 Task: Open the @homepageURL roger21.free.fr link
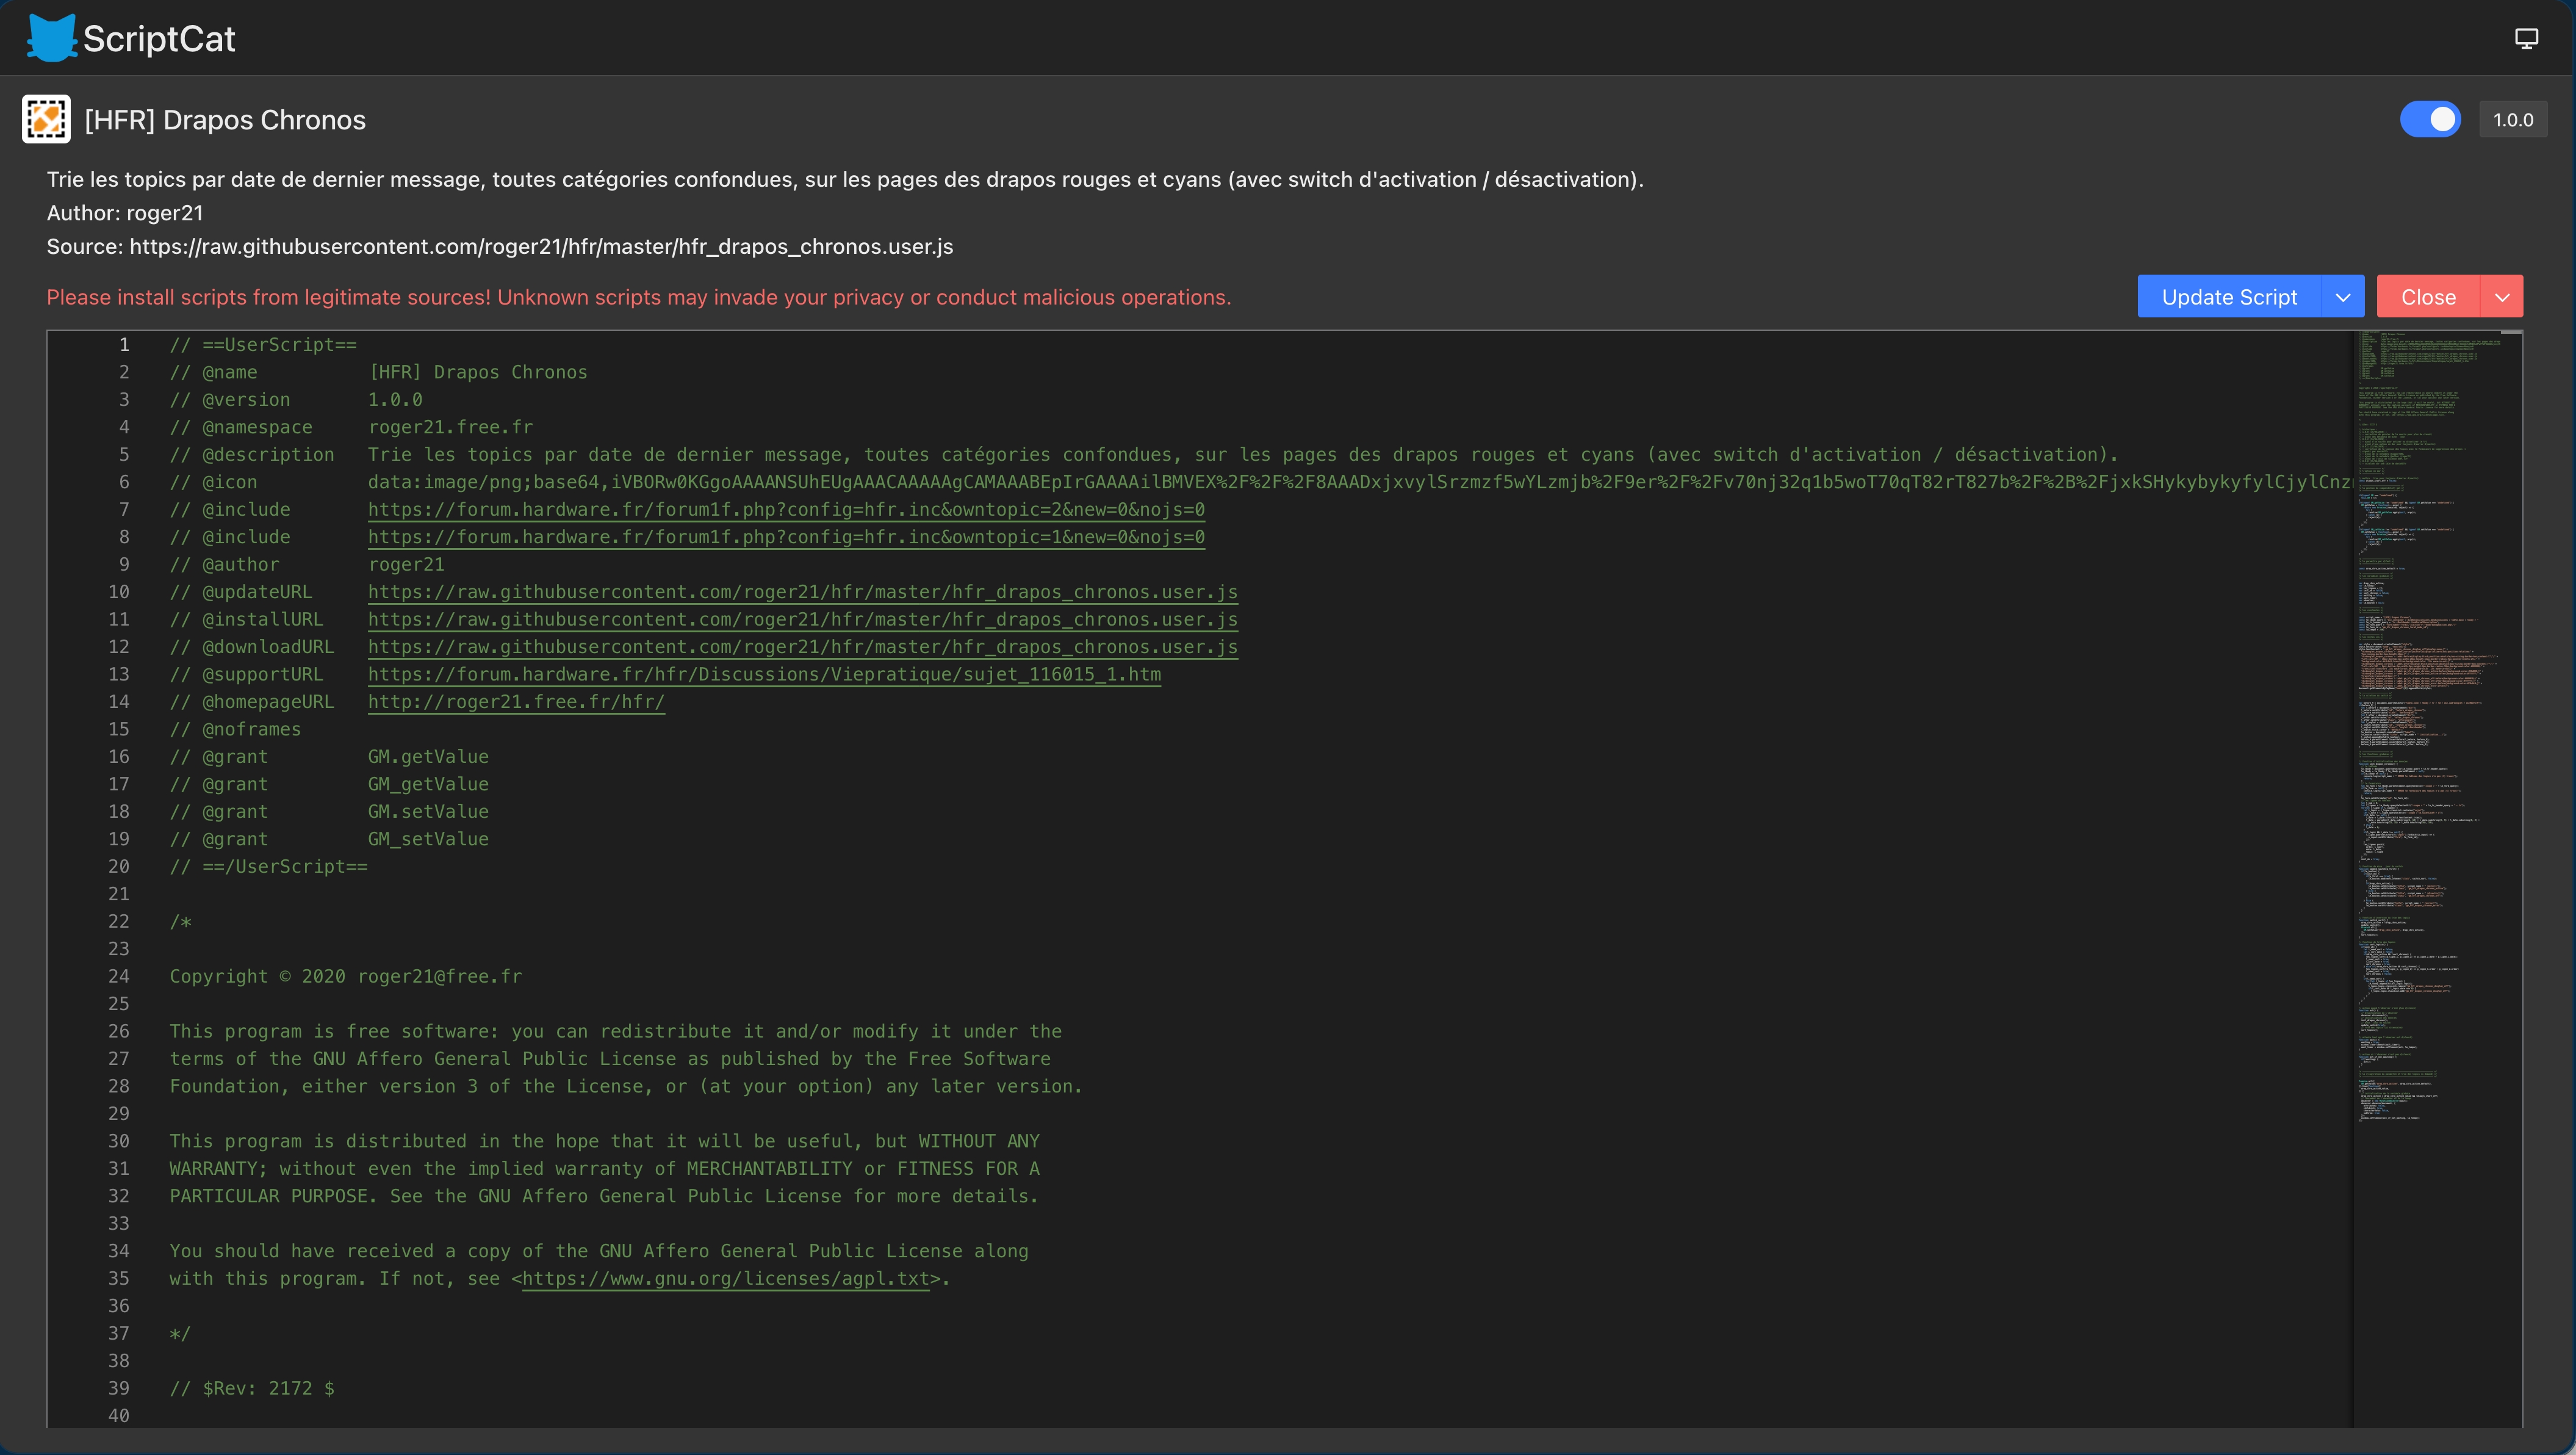516,702
